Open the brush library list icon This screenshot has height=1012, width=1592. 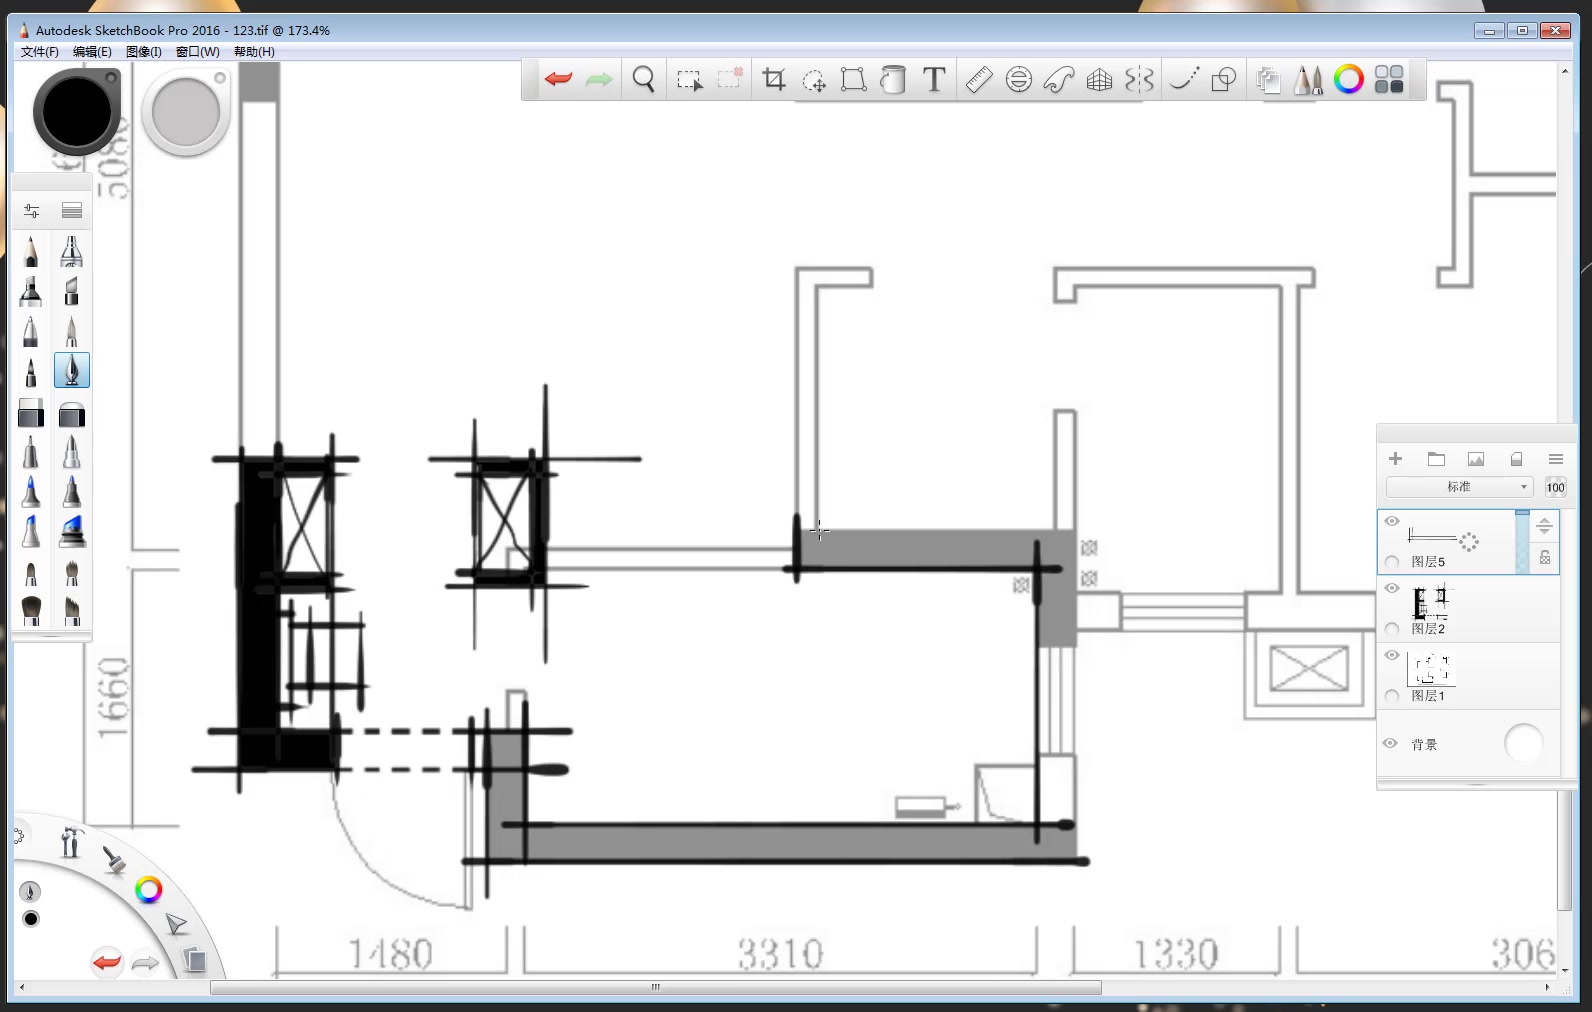coord(72,210)
